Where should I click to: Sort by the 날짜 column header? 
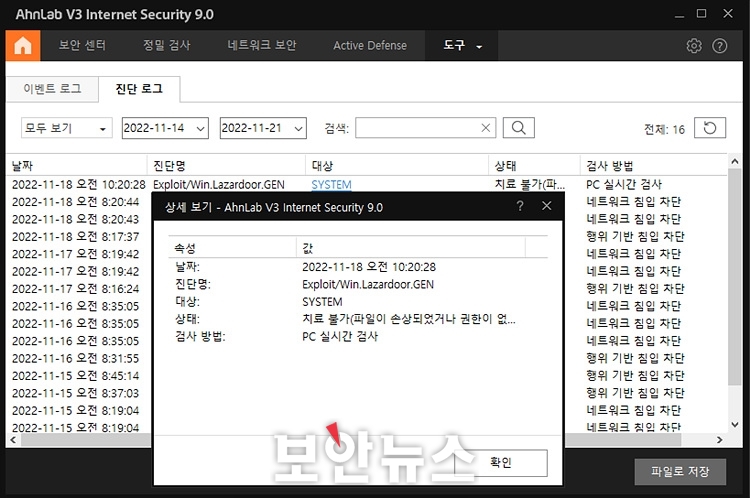point(77,166)
